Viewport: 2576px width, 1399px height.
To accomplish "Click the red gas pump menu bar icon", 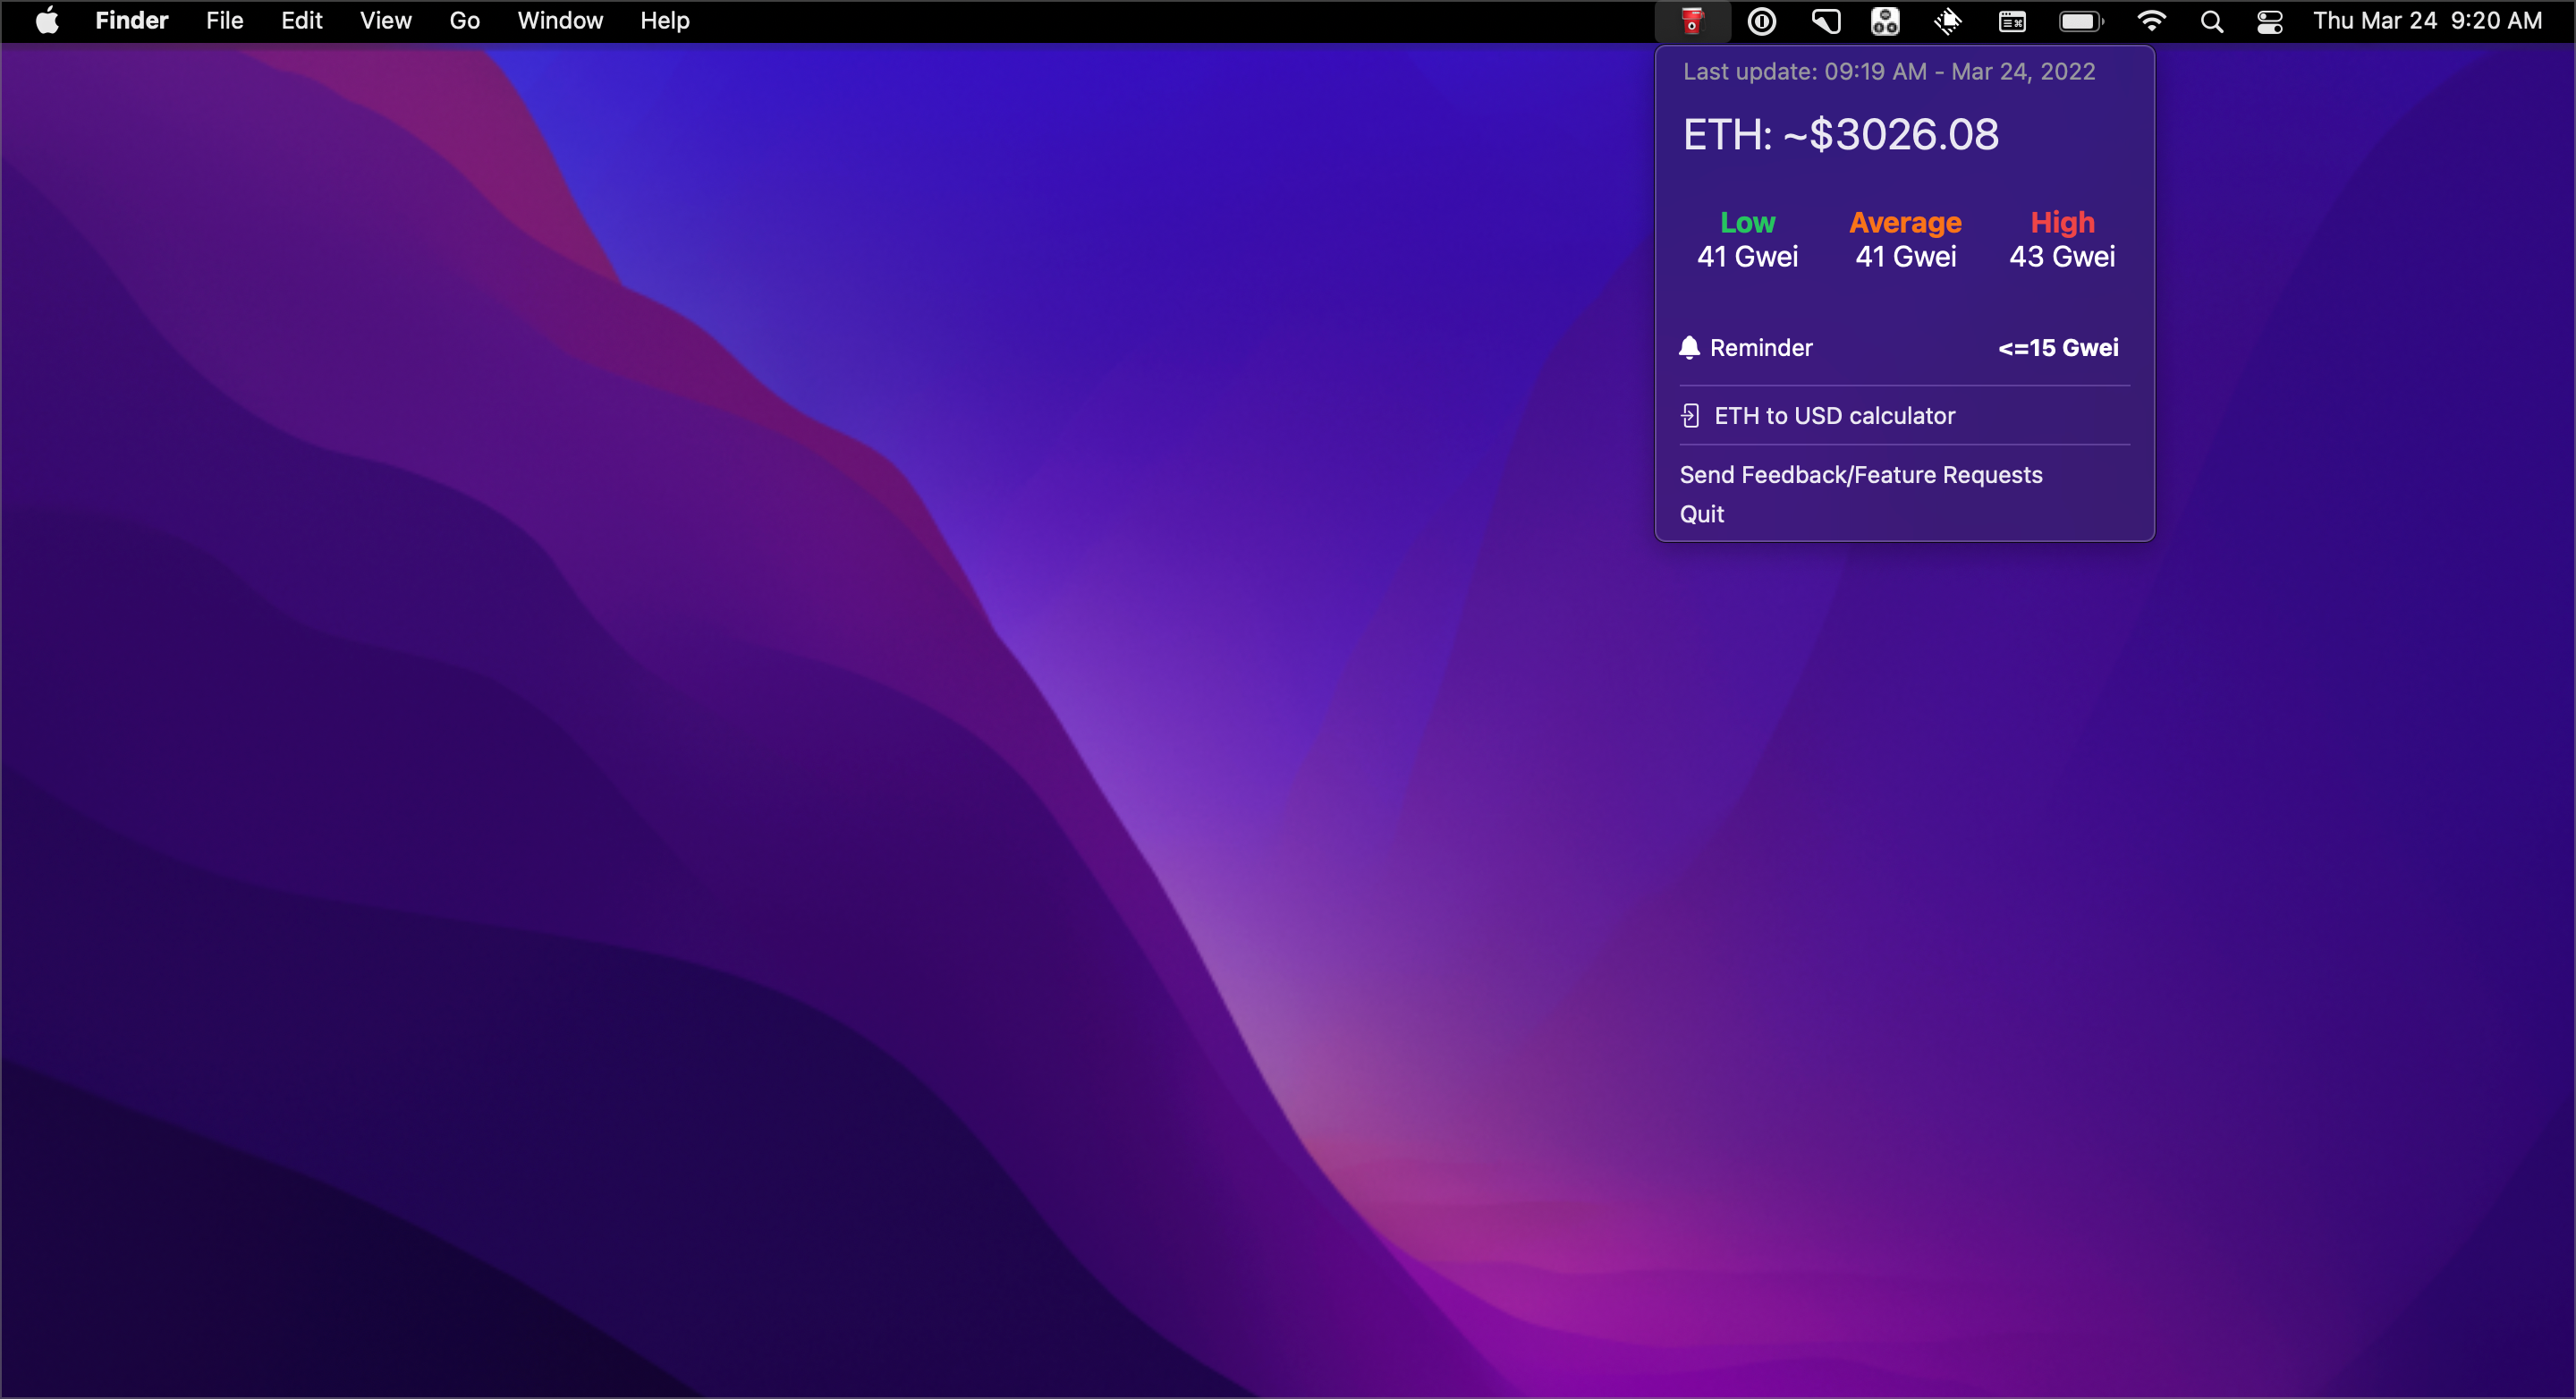I will (1692, 21).
